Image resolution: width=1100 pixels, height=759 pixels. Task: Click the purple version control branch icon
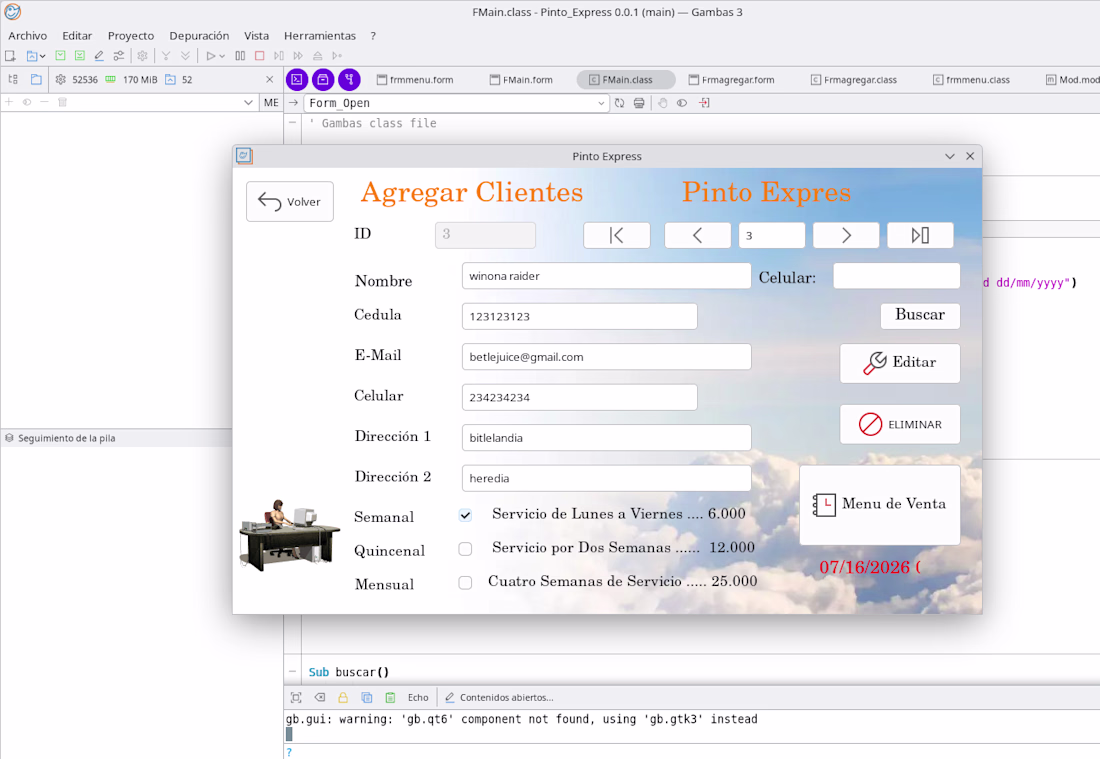[x=349, y=79]
